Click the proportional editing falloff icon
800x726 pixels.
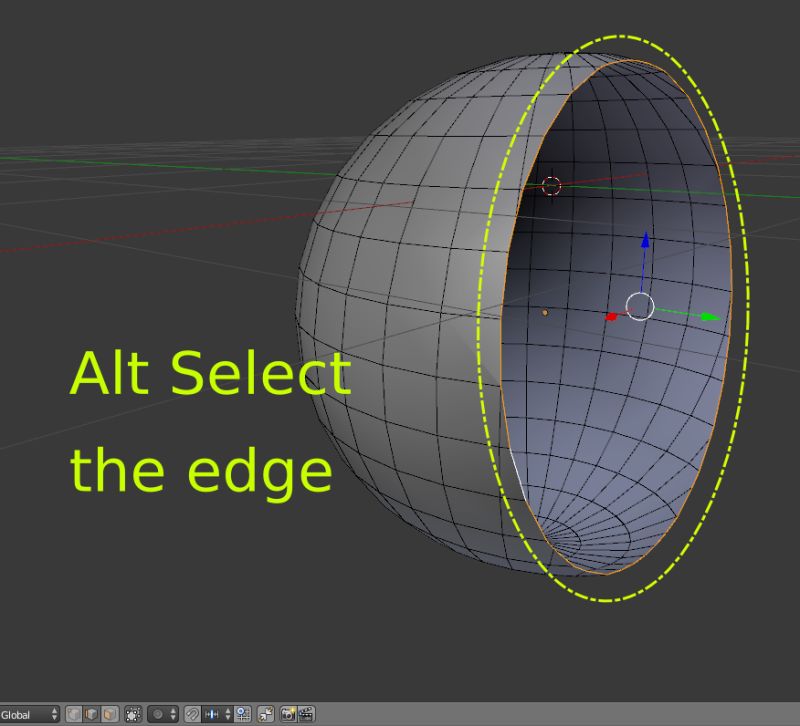pyautogui.click(x=159, y=714)
